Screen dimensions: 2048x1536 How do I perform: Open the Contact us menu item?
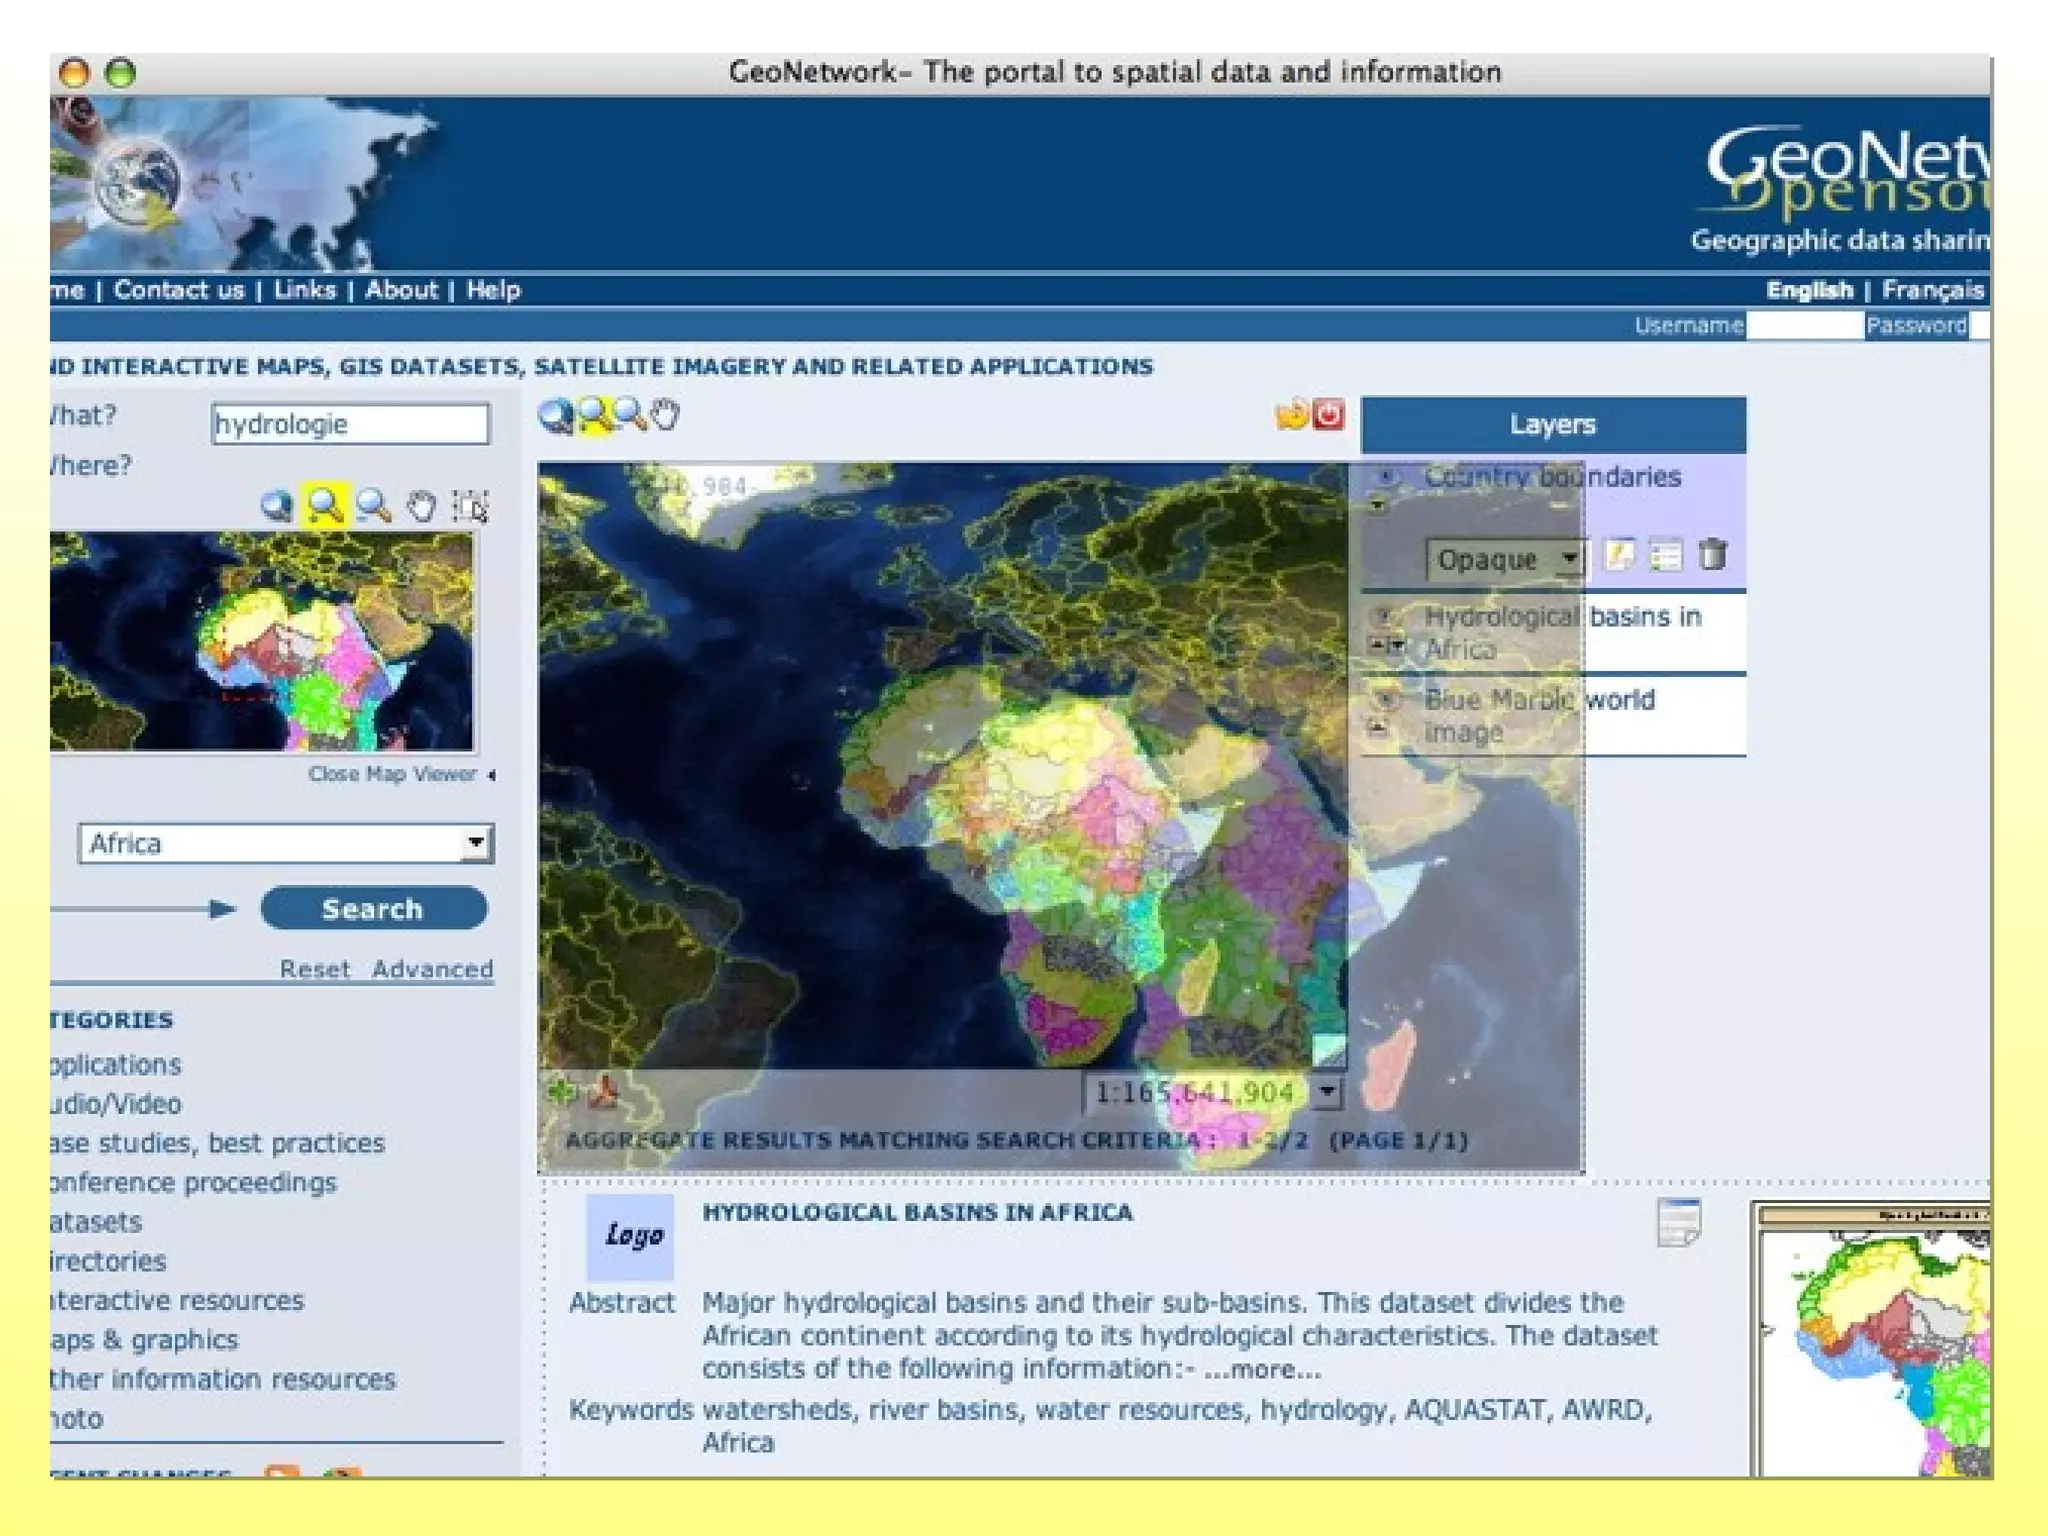[x=179, y=290]
